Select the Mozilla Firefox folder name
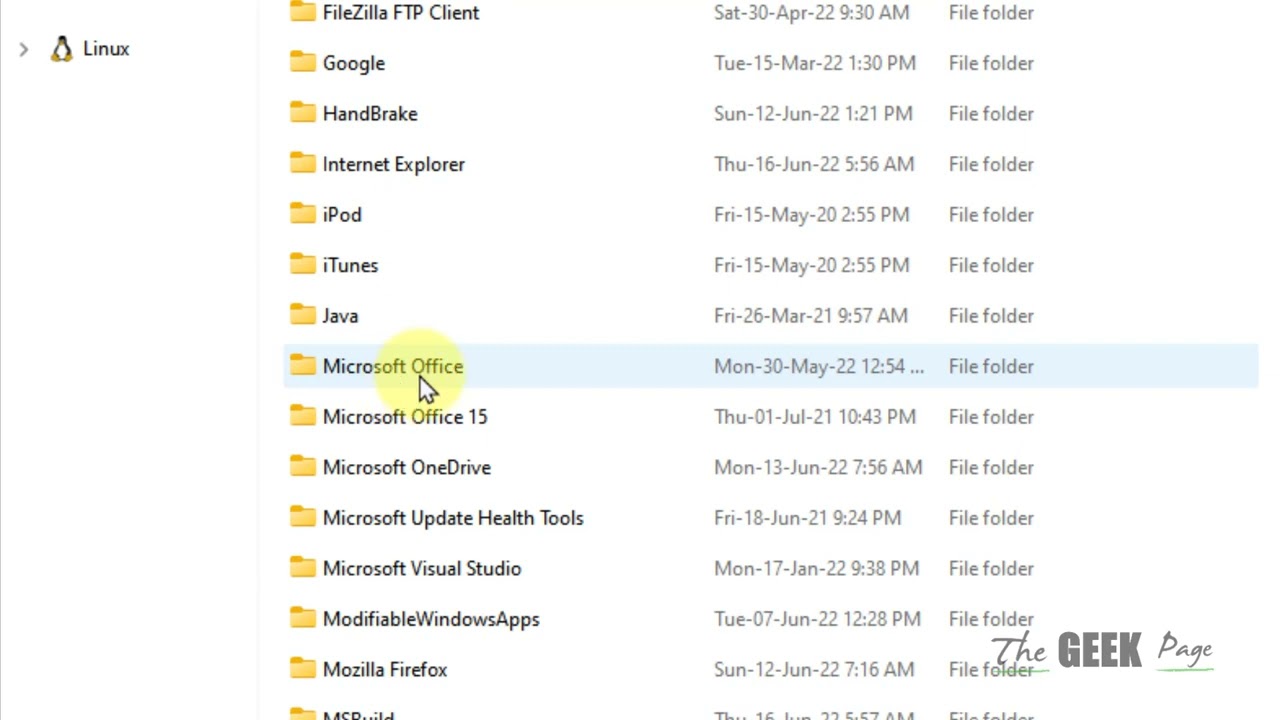 [385, 669]
